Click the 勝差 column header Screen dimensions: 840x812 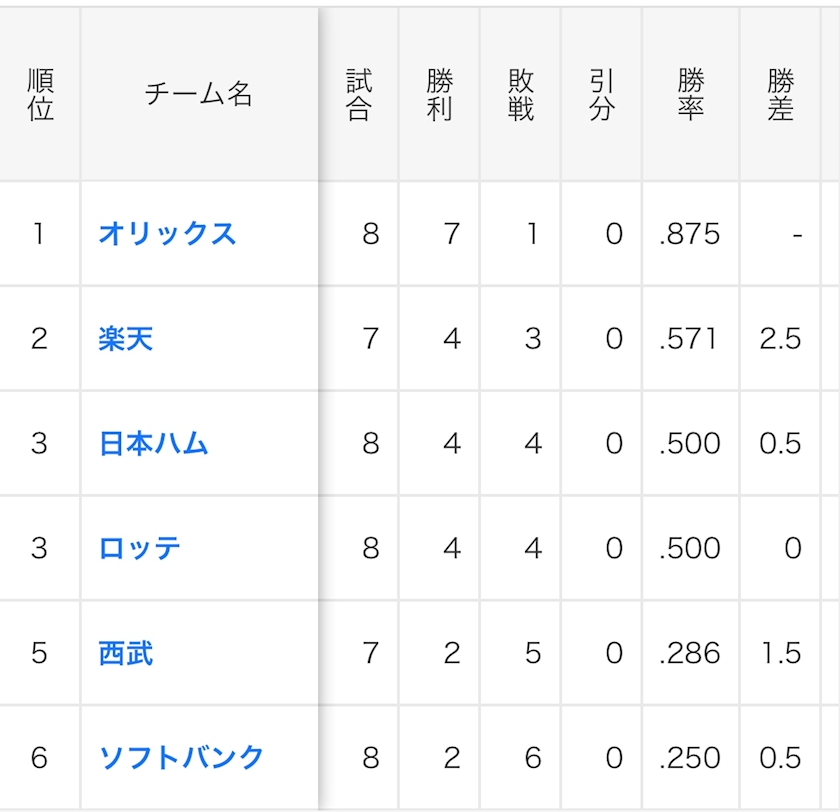(781, 95)
